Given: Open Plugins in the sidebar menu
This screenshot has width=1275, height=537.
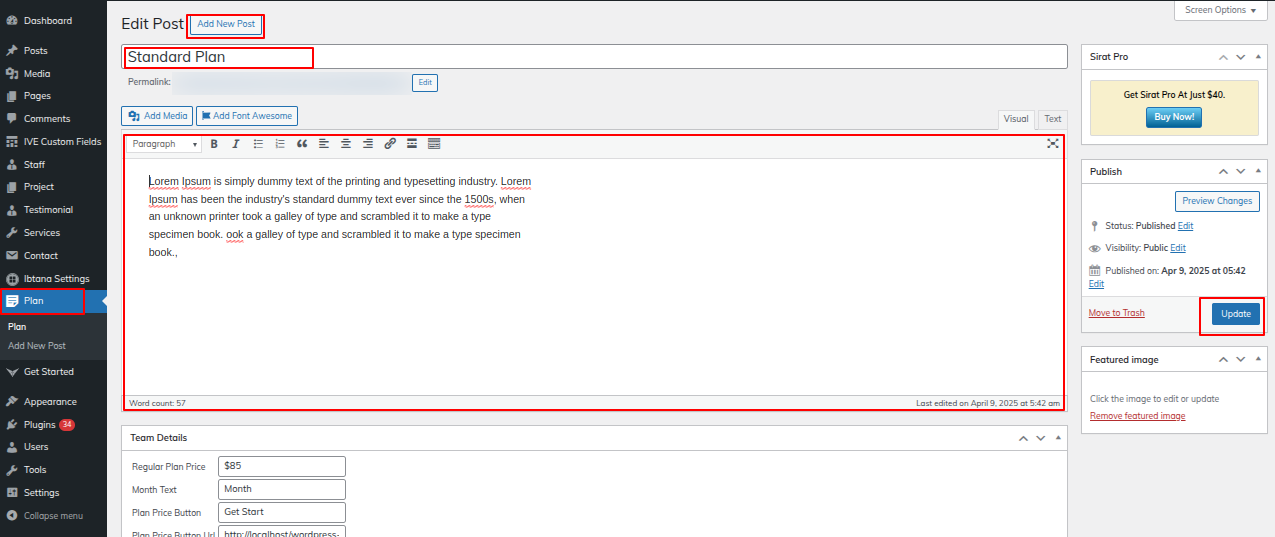Looking at the screenshot, I should [x=40, y=425].
